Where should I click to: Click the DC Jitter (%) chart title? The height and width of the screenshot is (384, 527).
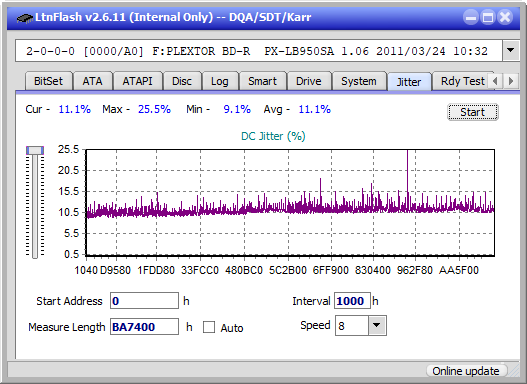(x=273, y=136)
